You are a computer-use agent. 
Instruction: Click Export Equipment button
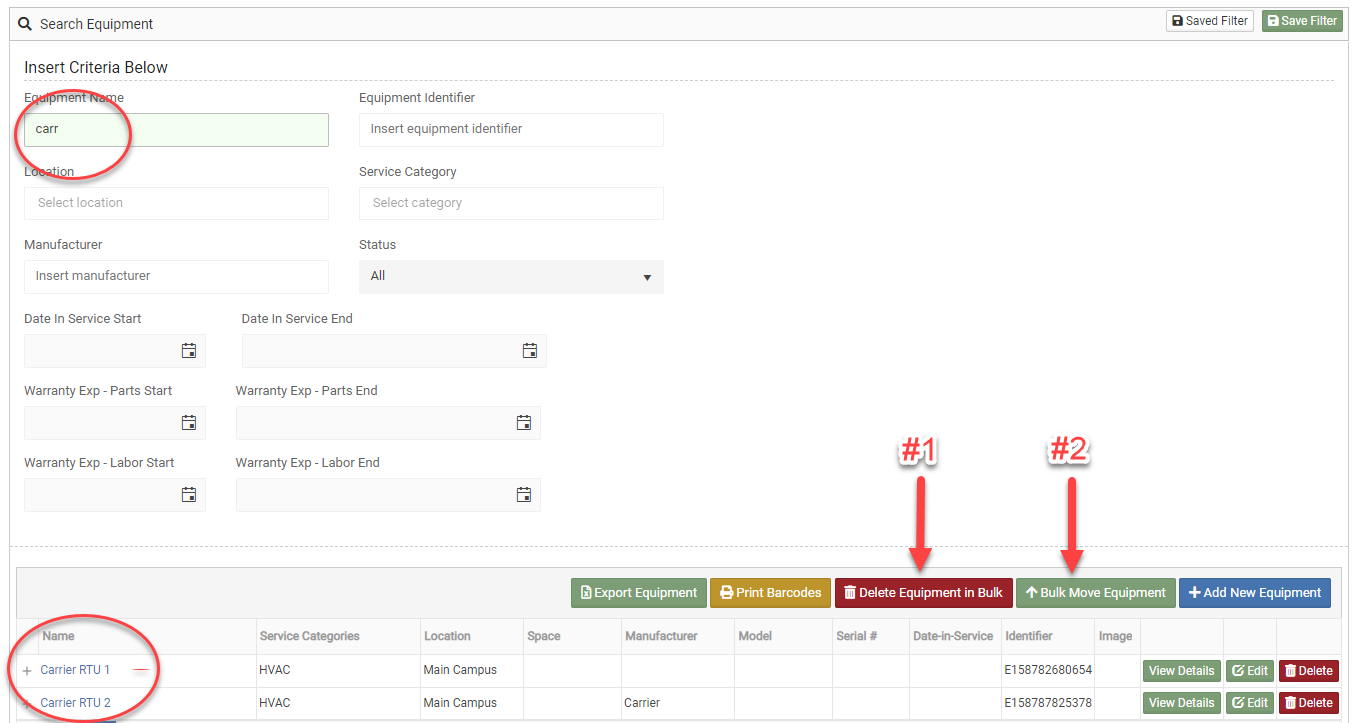(x=638, y=593)
